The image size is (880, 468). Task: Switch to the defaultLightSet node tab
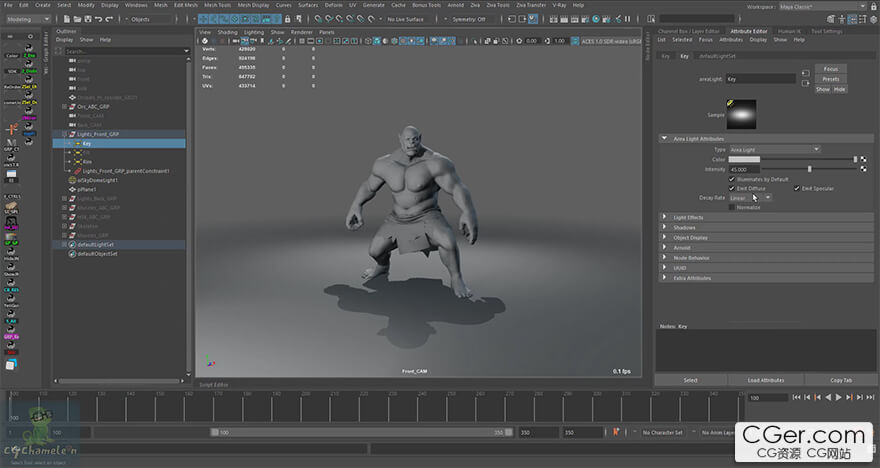(717, 56)
